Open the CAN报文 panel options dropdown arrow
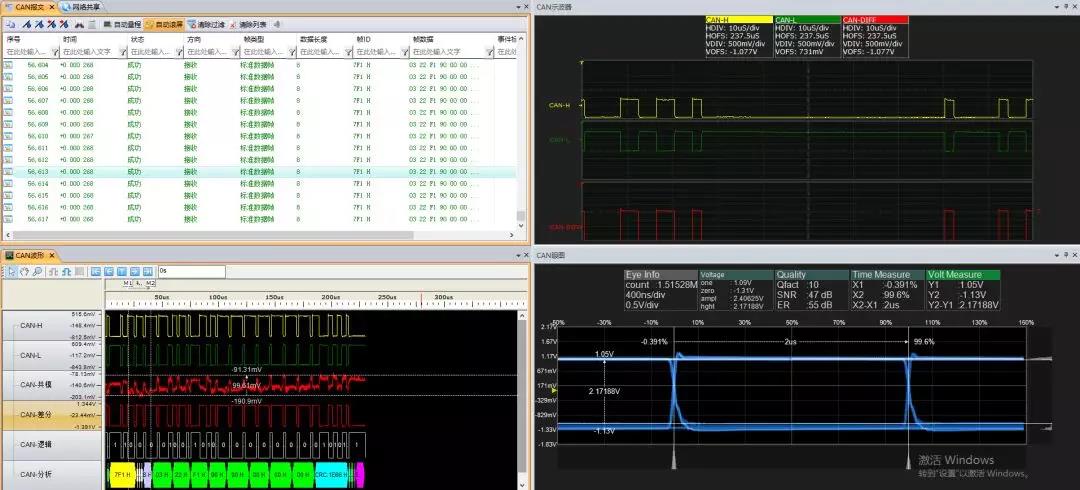 pos(518,6)
